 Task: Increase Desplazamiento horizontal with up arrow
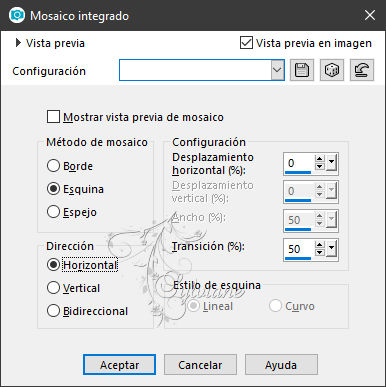coord(319,159)
